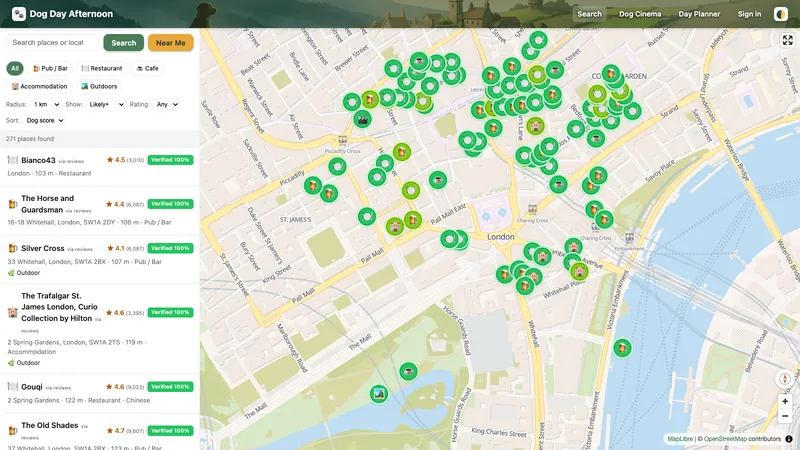
Task: Filter places by Restaurant
Action: 102,68
